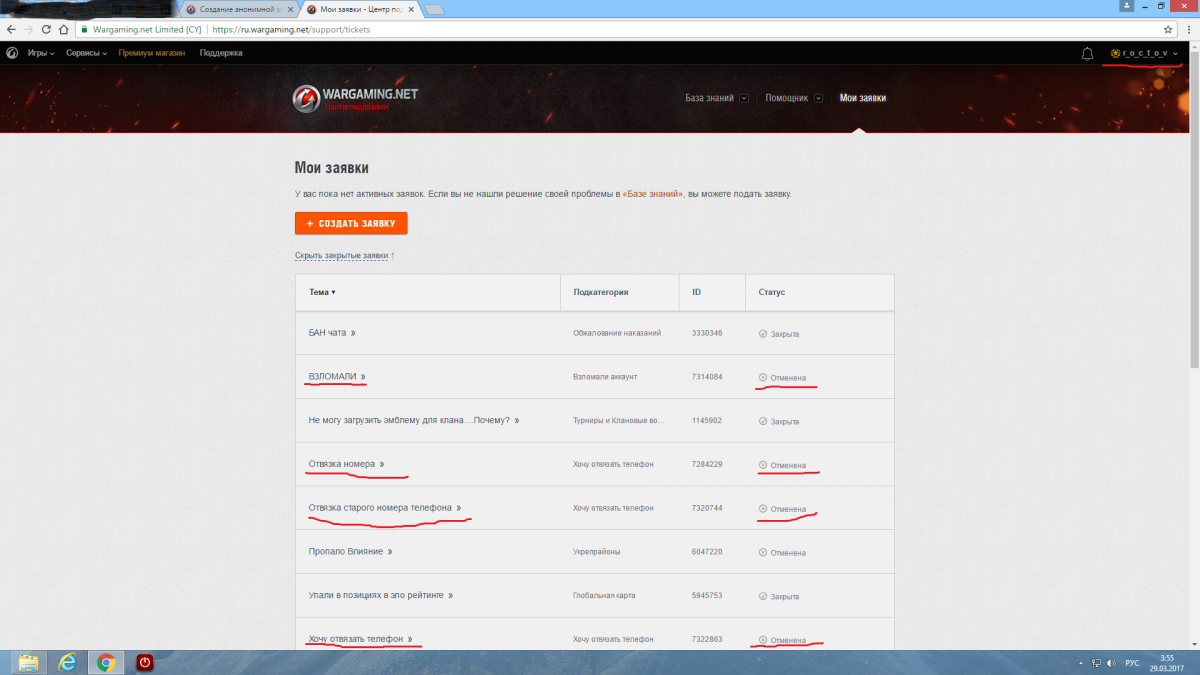The width and height of the screenshot is (1200, 675).
Task: Open the Chrome three-dot menu
Action: click(1187, 30)
